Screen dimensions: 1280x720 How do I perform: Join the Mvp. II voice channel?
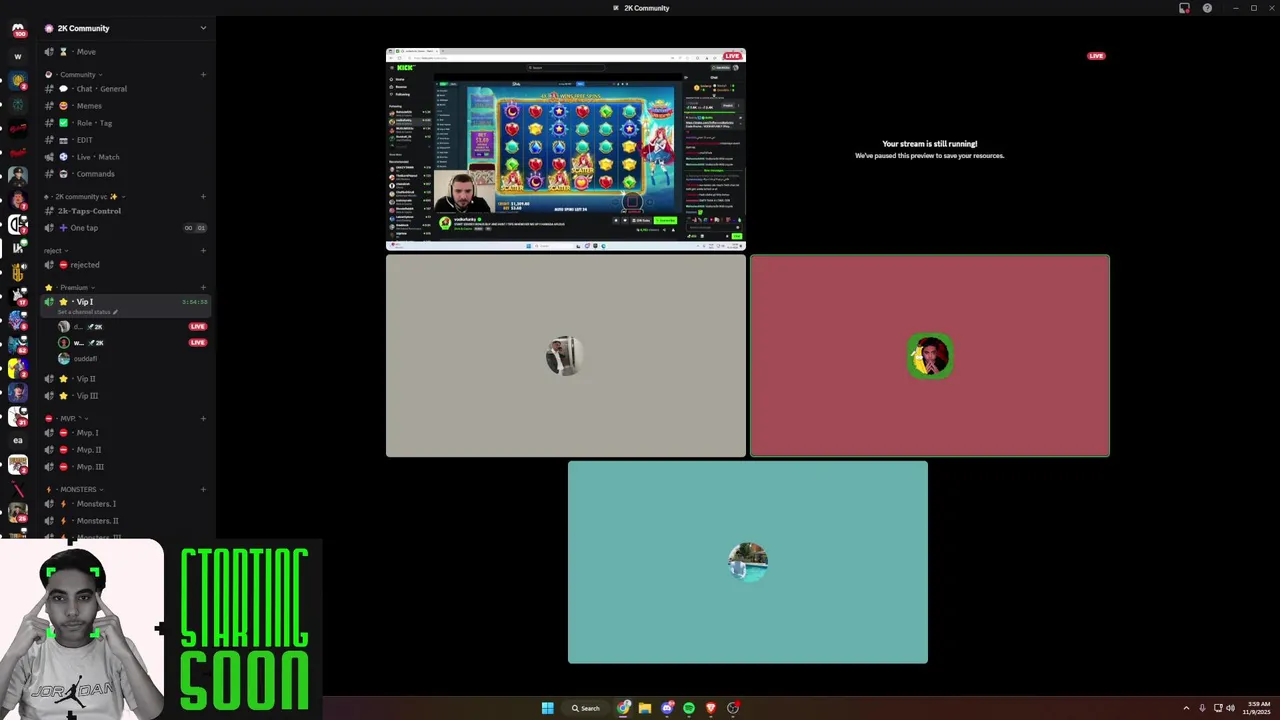(x=125, y=450)
